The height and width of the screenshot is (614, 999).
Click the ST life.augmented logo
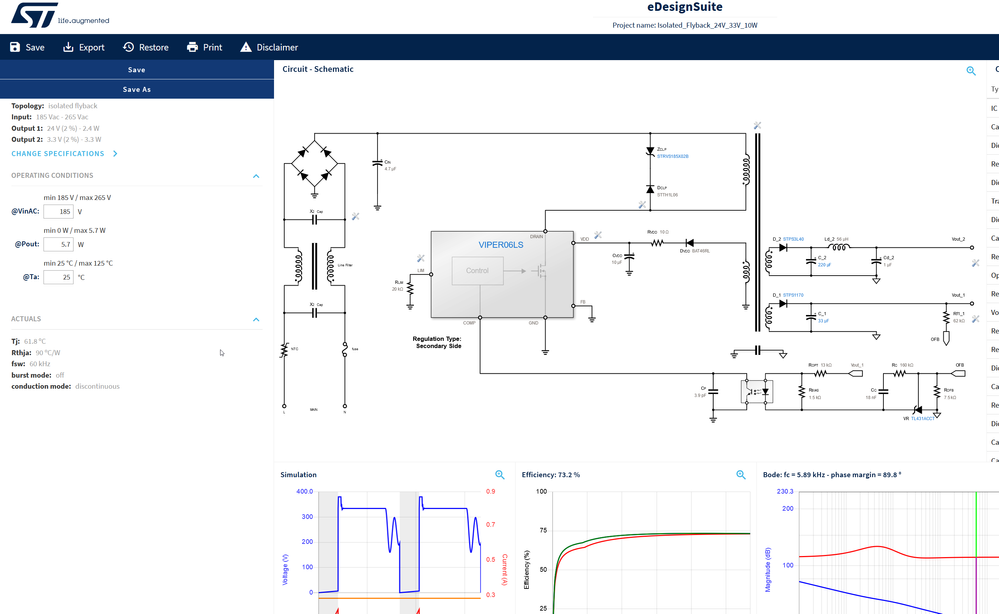tap(60, 15)
